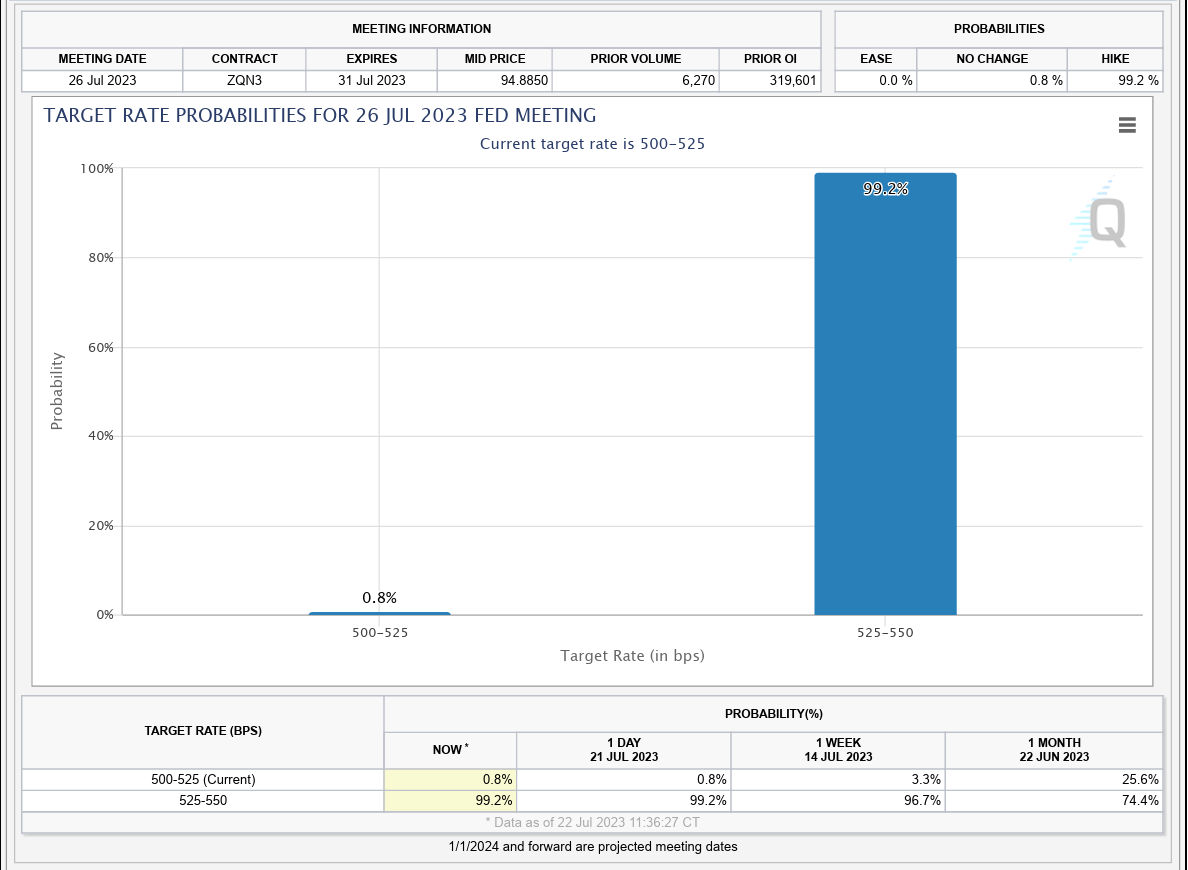
Task: Open the chart hamburger context menu
Action: [x=1128, y=125]
